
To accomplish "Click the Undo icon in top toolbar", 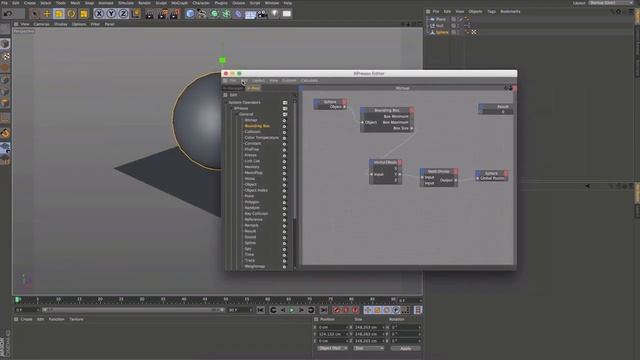I will (8, 13).
